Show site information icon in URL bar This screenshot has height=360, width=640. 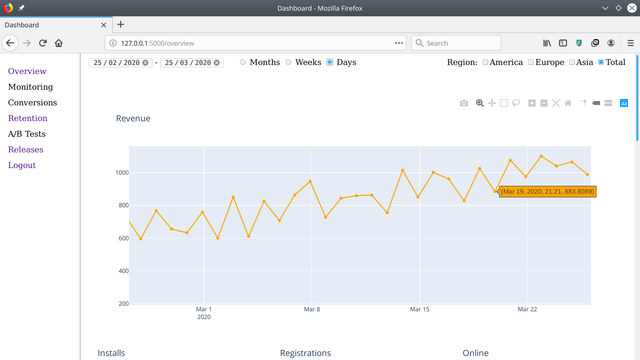click(113, 43)
